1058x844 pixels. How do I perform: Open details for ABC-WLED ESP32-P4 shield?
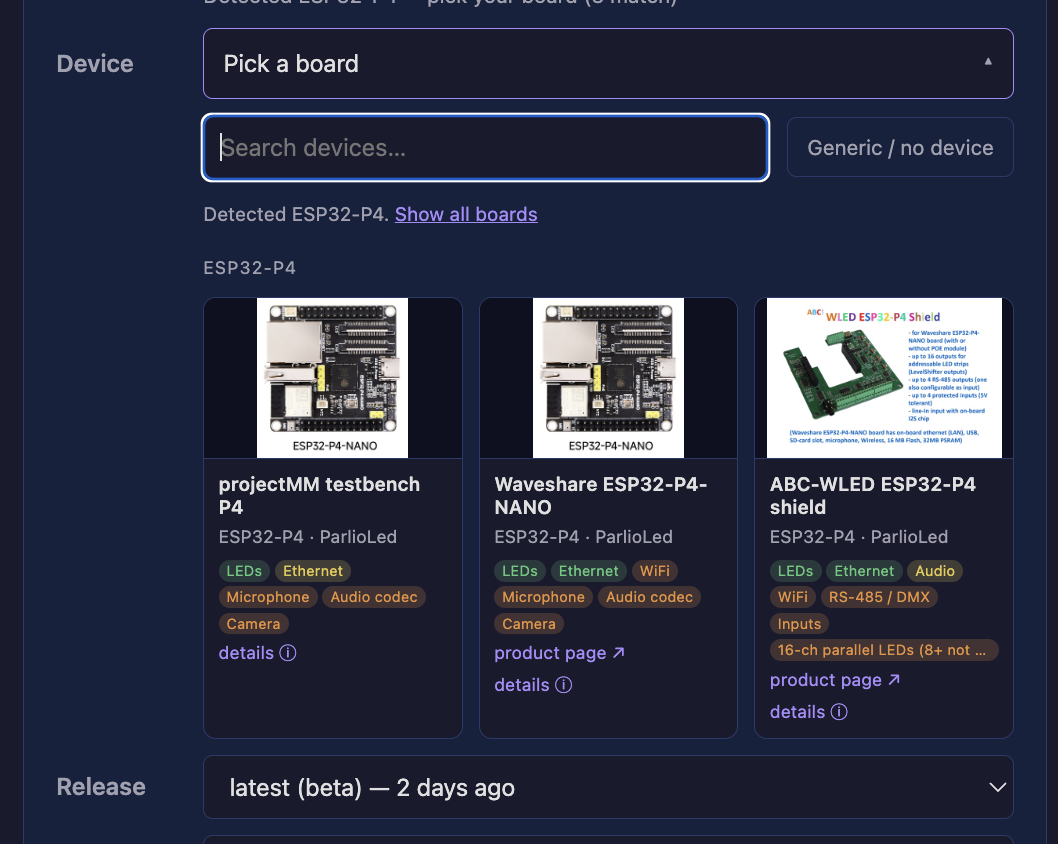[x=808, y=712]
